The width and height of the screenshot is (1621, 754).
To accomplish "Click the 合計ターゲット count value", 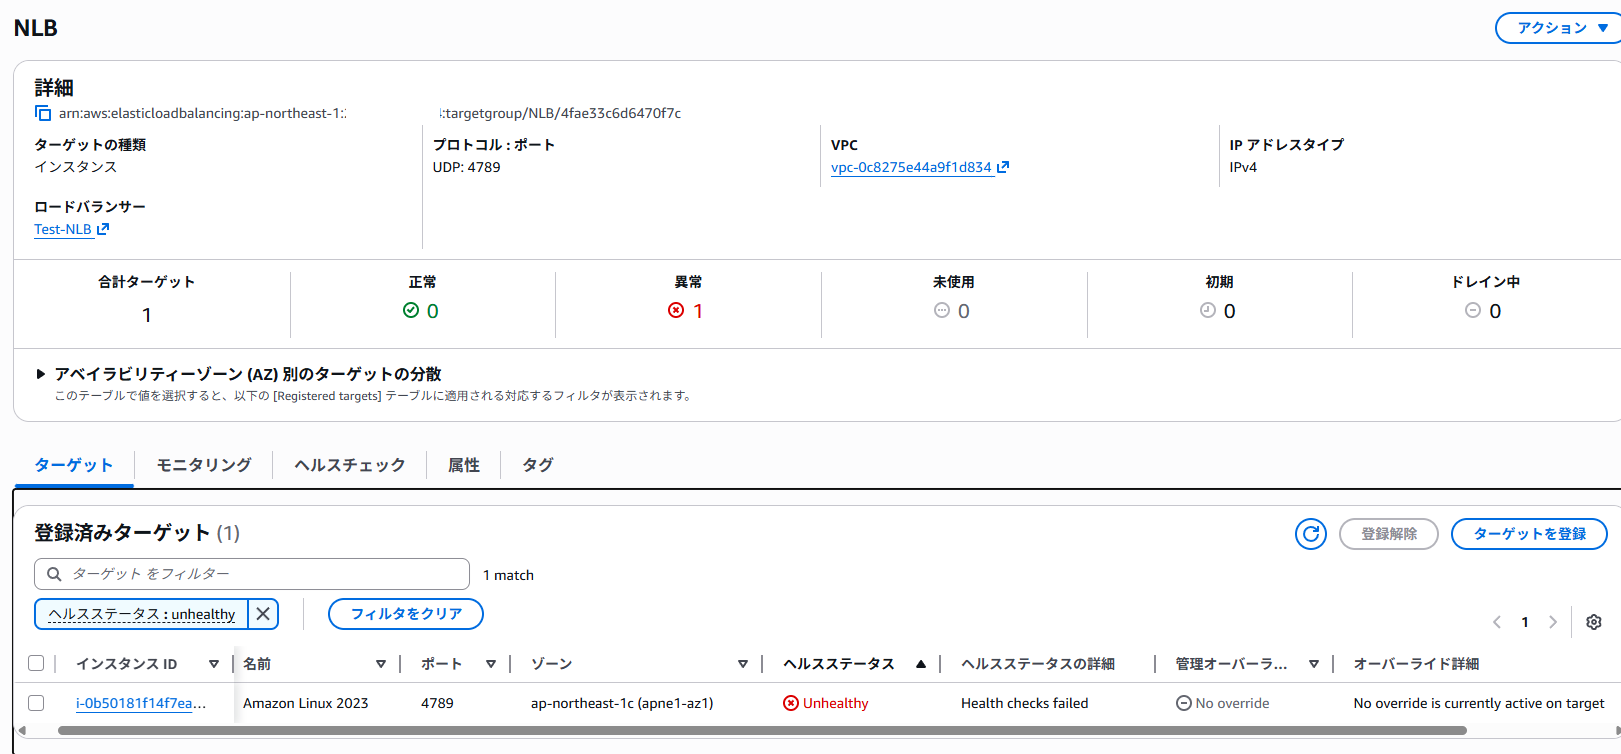I will (x=147, y=315).
